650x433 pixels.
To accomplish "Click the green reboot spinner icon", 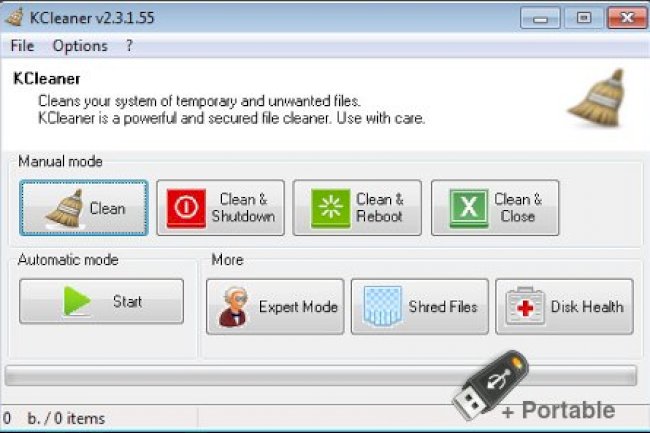I will pyautogui.click(x=330, y=208).
